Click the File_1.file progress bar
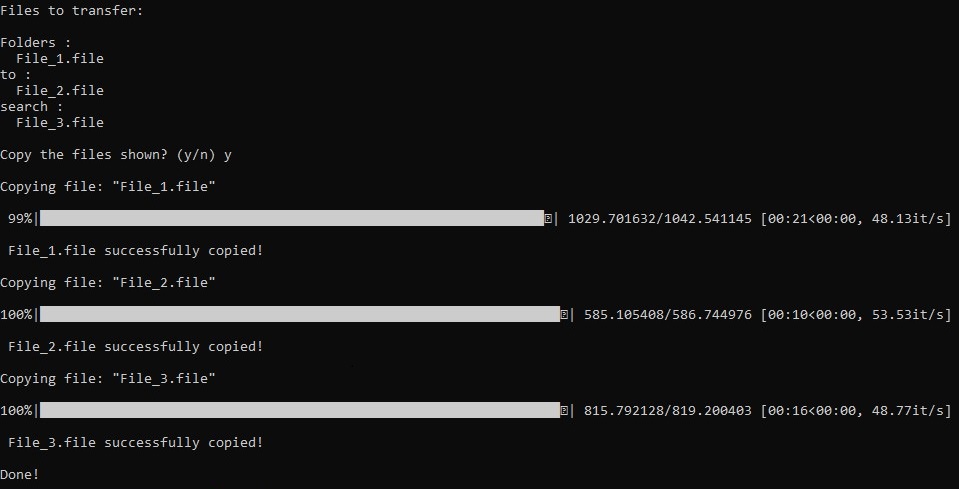 (292, 218)
